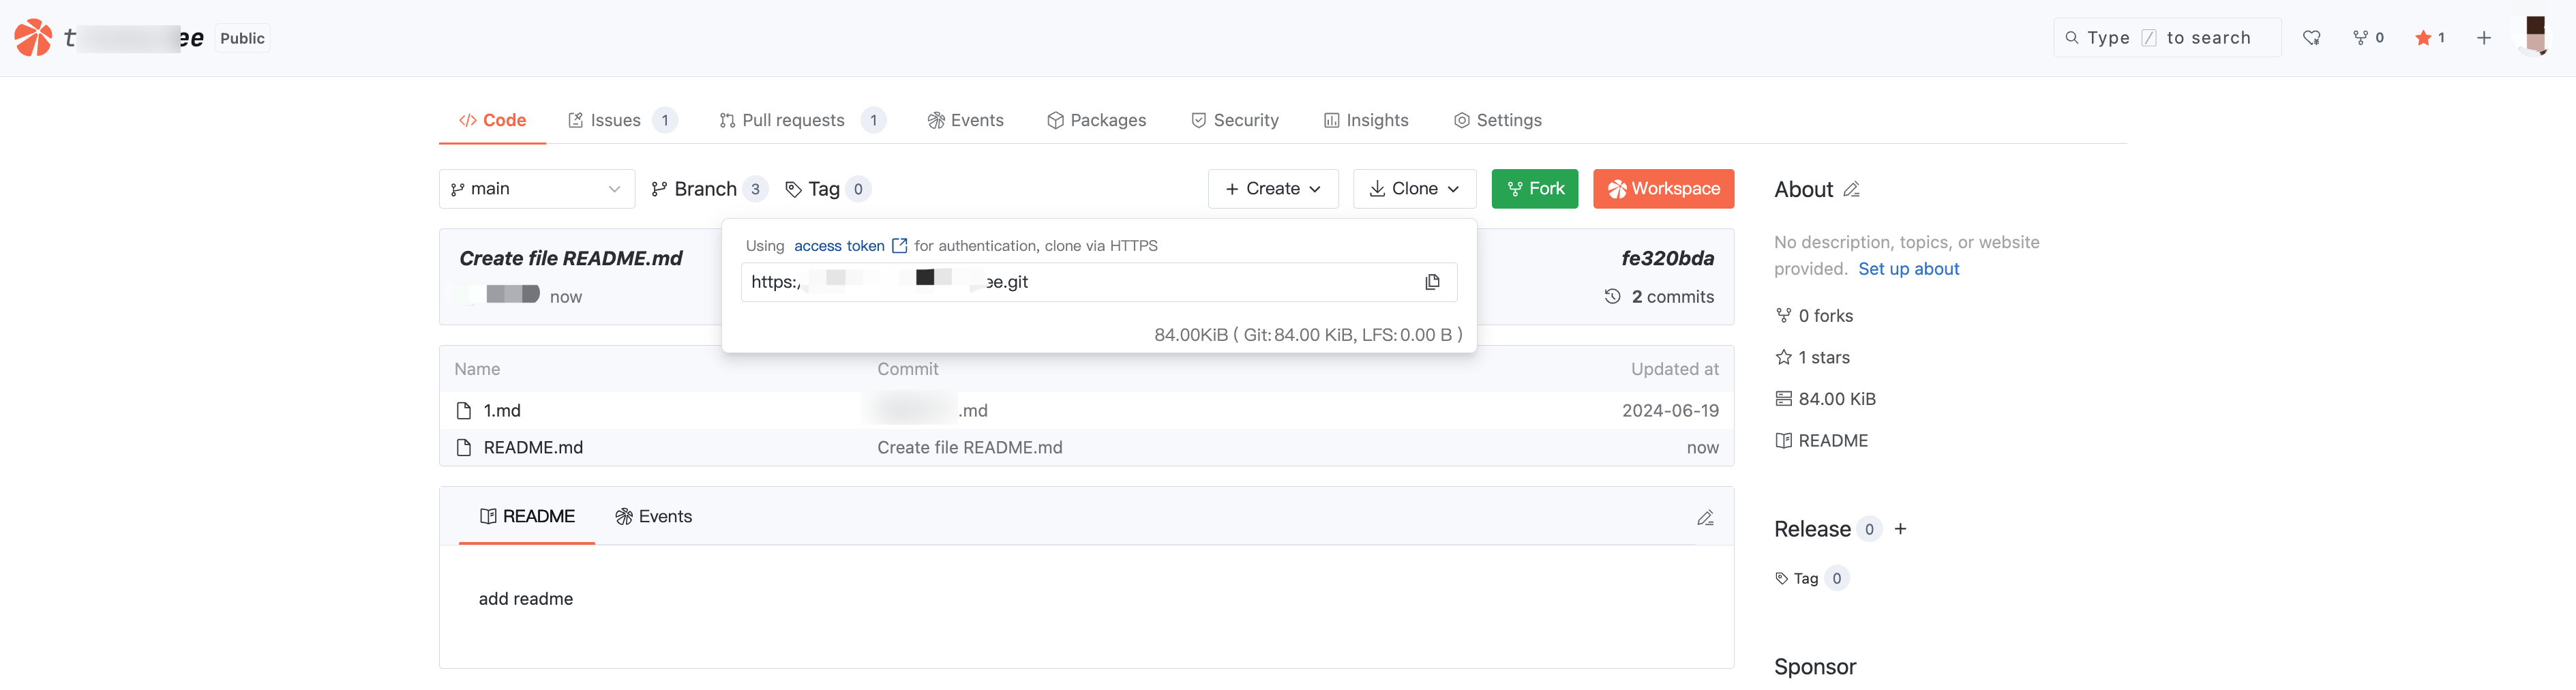Switch to the README Events tab
The image size is (2576, 690).
654,517
